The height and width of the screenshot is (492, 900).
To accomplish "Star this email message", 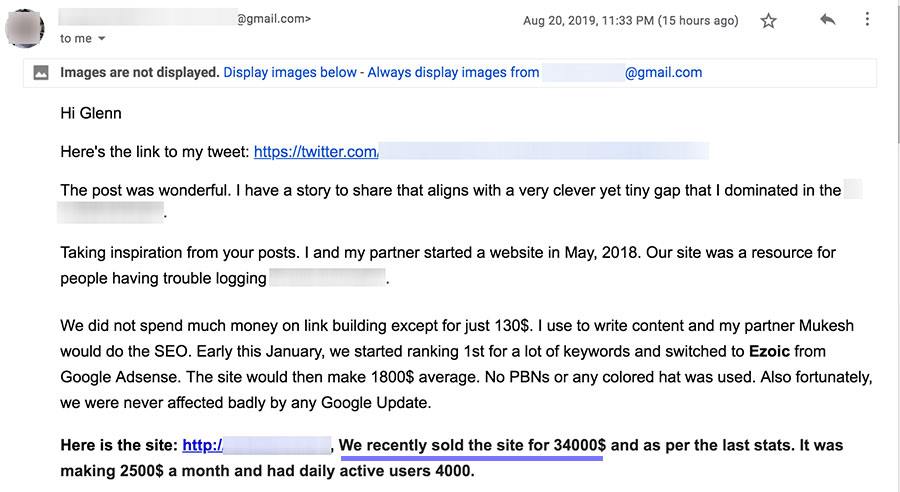I will [x=768, y=21].
